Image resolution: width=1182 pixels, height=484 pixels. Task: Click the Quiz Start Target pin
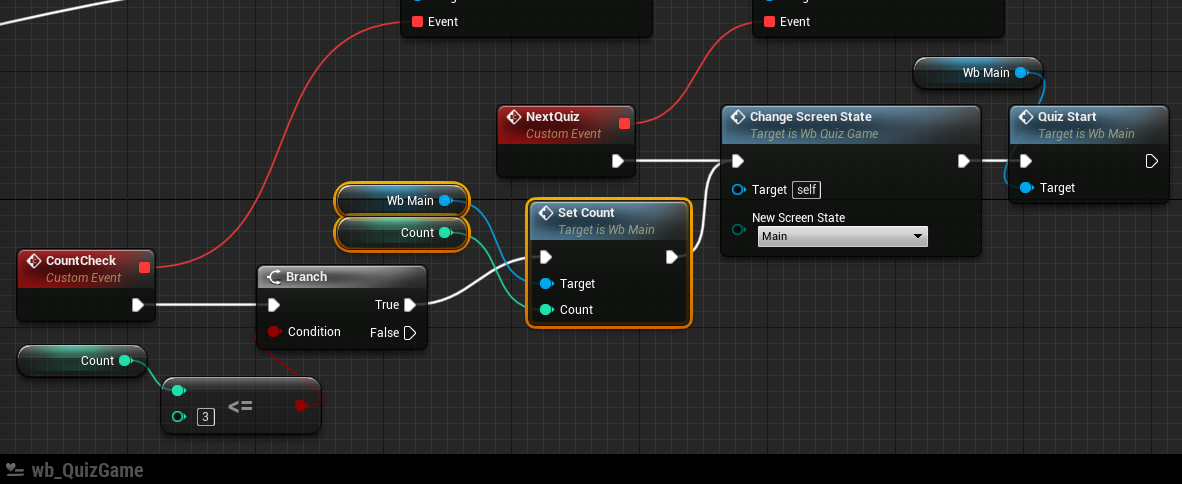(1025, 188)
